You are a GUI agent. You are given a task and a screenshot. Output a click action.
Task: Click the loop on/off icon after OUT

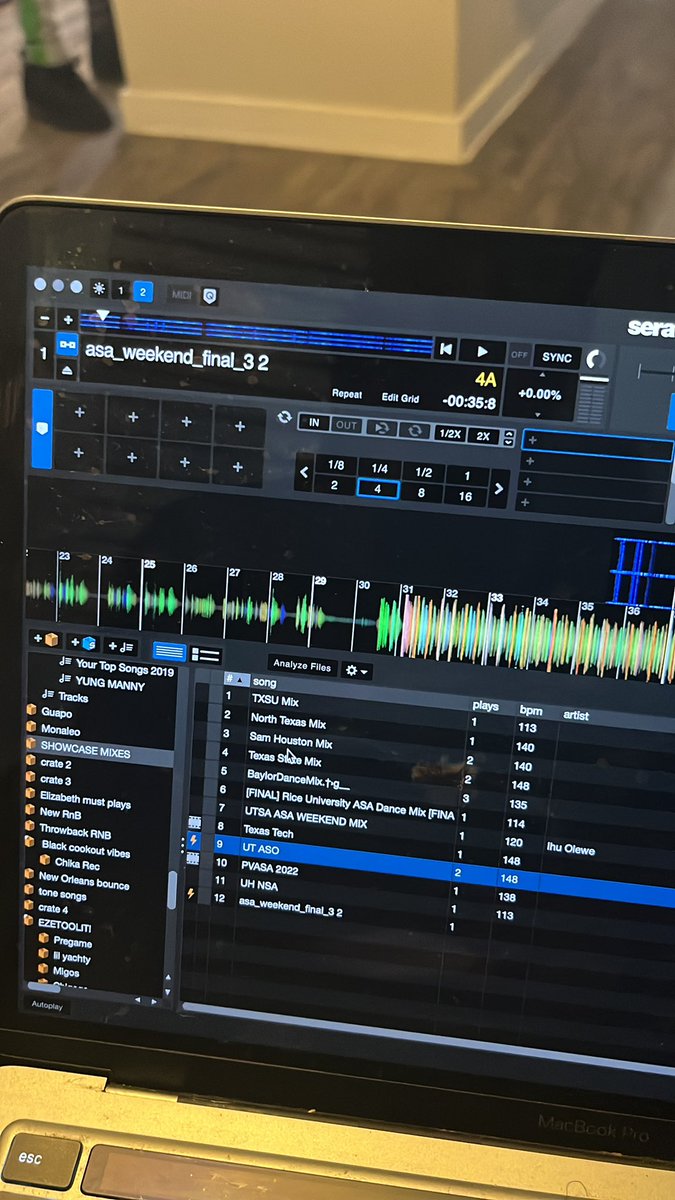point(380,428)
